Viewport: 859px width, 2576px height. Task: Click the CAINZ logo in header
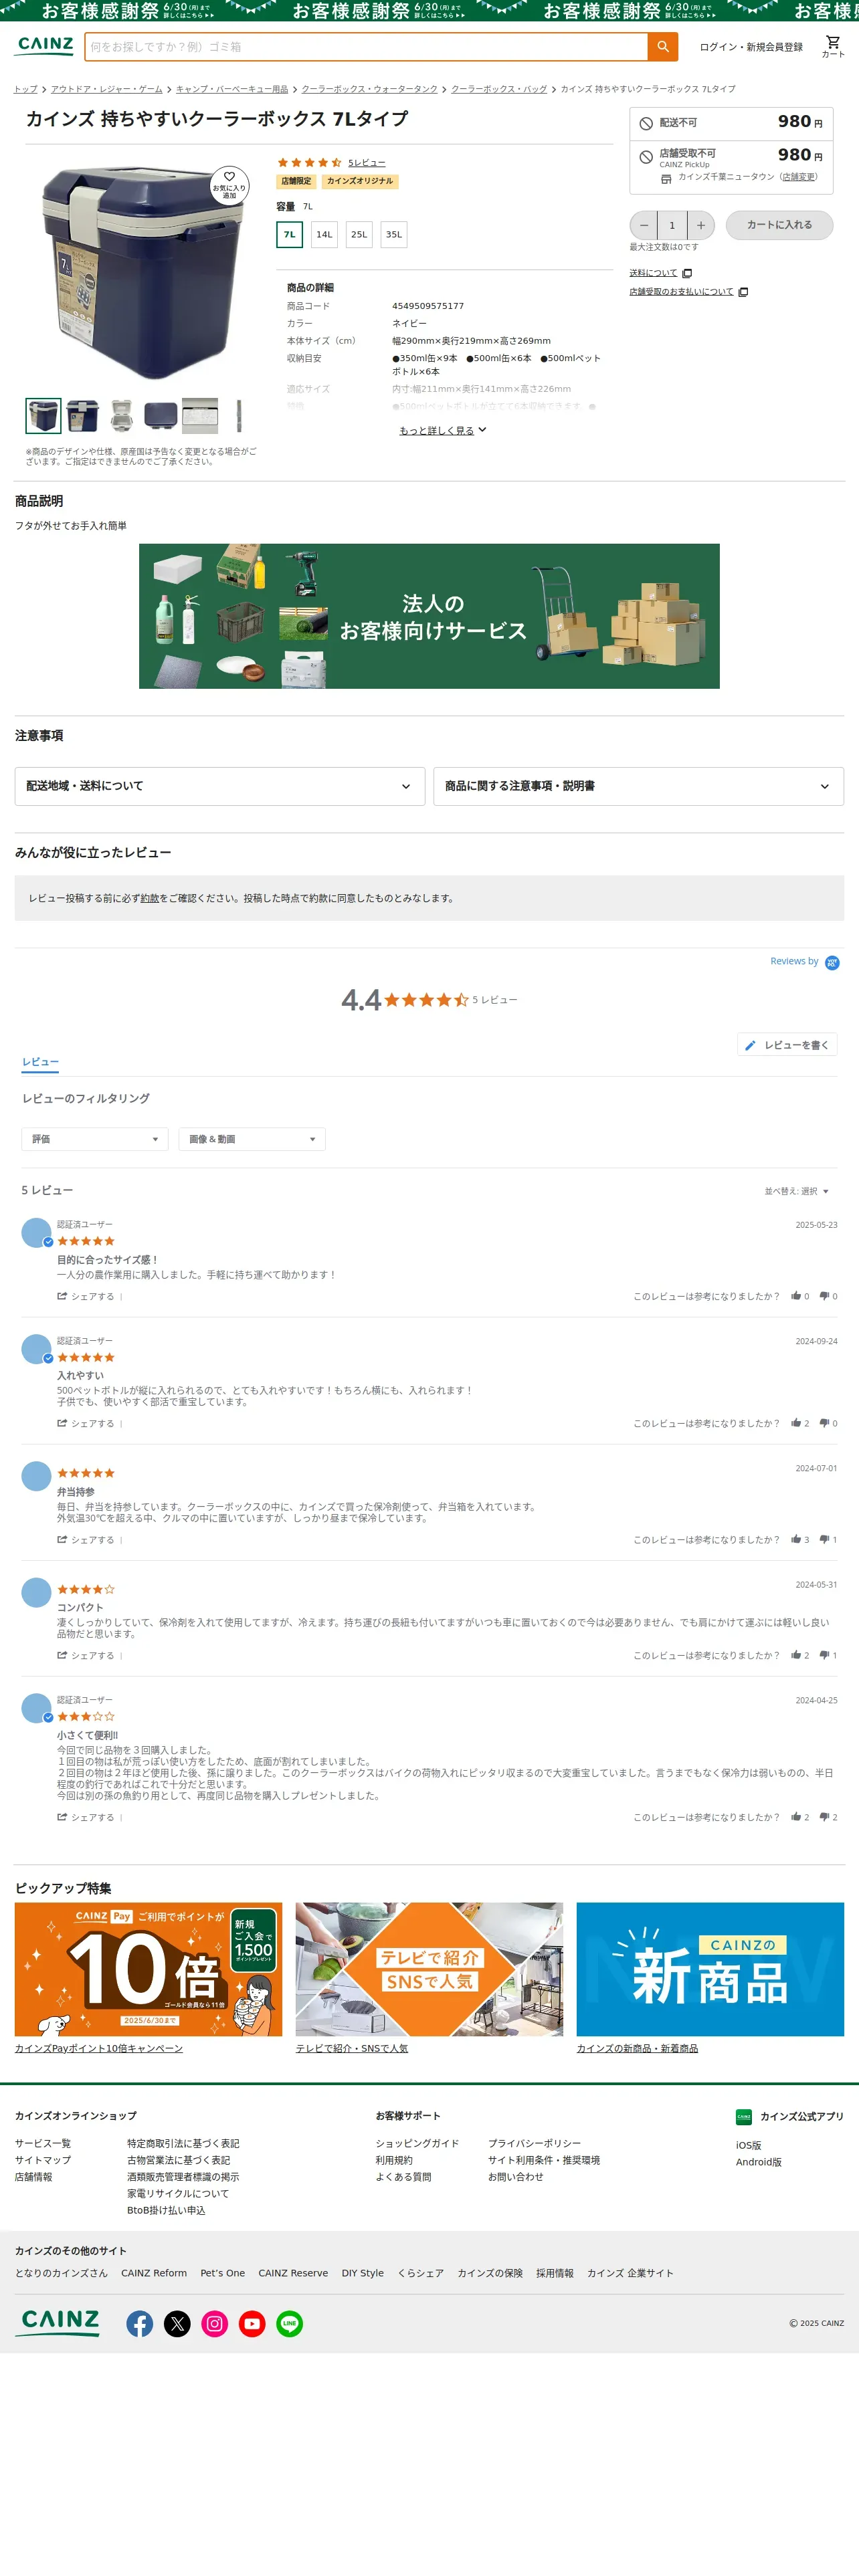[45, 46]
